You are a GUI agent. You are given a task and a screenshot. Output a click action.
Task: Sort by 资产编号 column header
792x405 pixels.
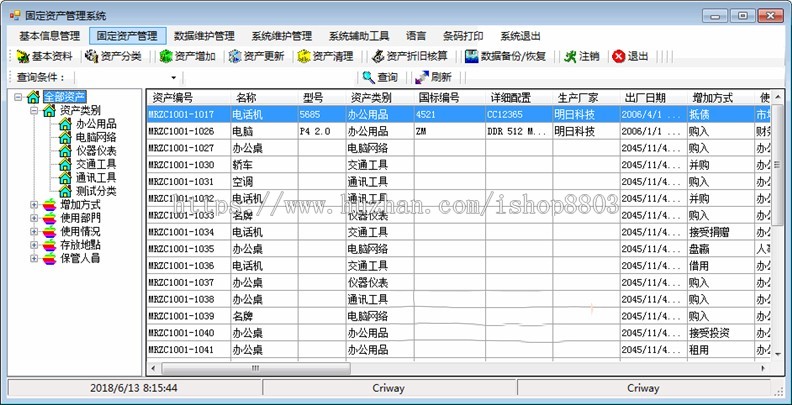click(188, 97)
